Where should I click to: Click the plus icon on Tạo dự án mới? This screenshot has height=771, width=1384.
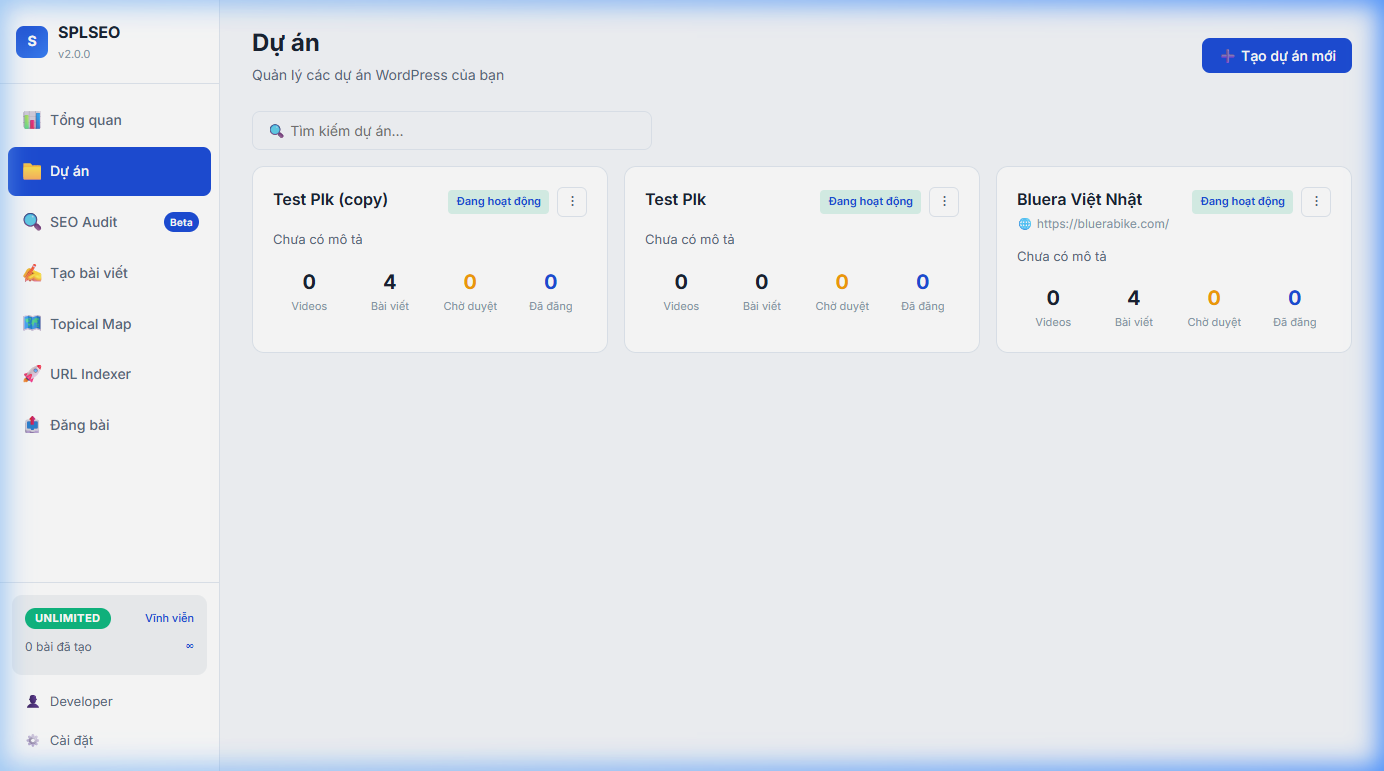click(x=1228, y=56)
